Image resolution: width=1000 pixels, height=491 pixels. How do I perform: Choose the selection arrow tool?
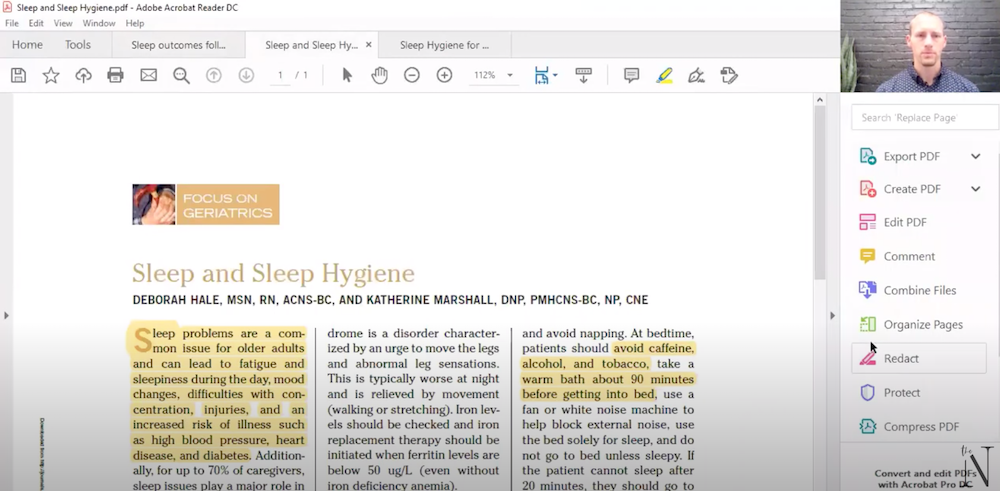click(x=347, y=75)
